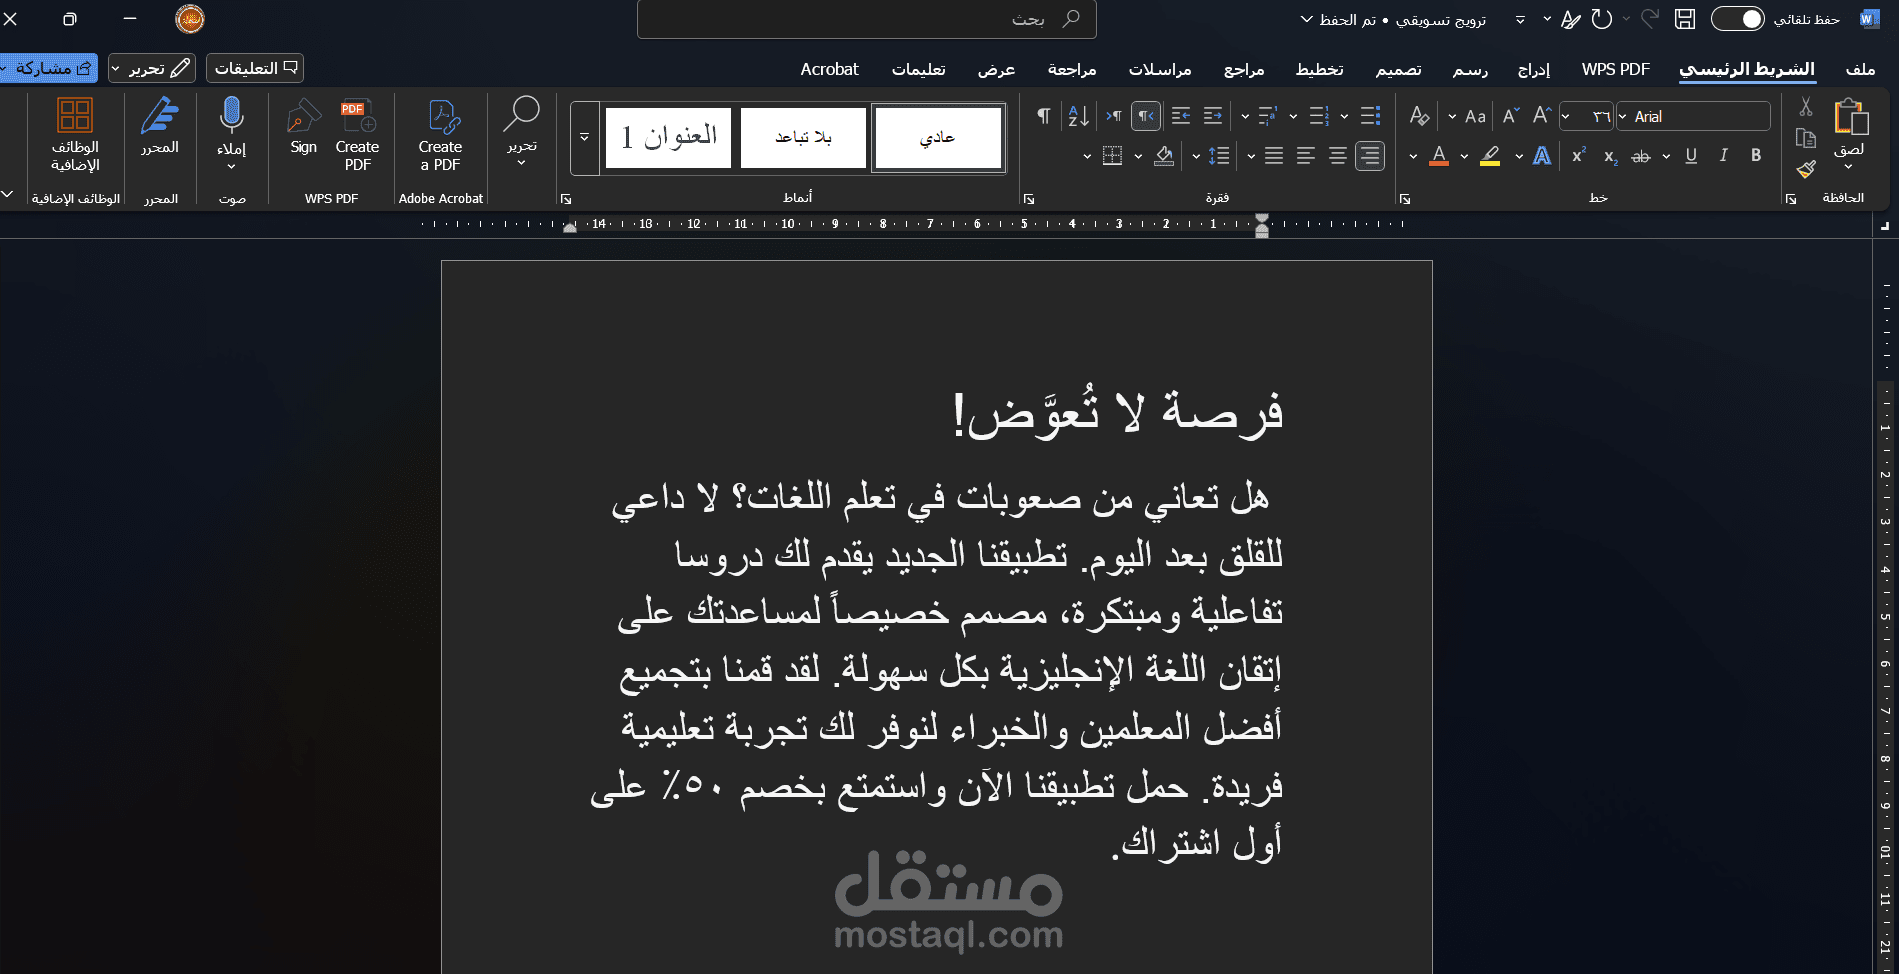Enable left-to-right text direction
Screen dimensions: 1899x974
tap(1114, 116)
